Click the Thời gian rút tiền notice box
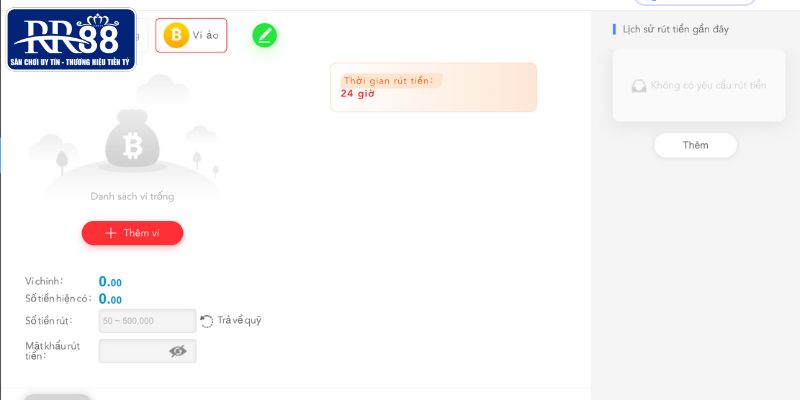Screen dimensions: 800x400 433,87
